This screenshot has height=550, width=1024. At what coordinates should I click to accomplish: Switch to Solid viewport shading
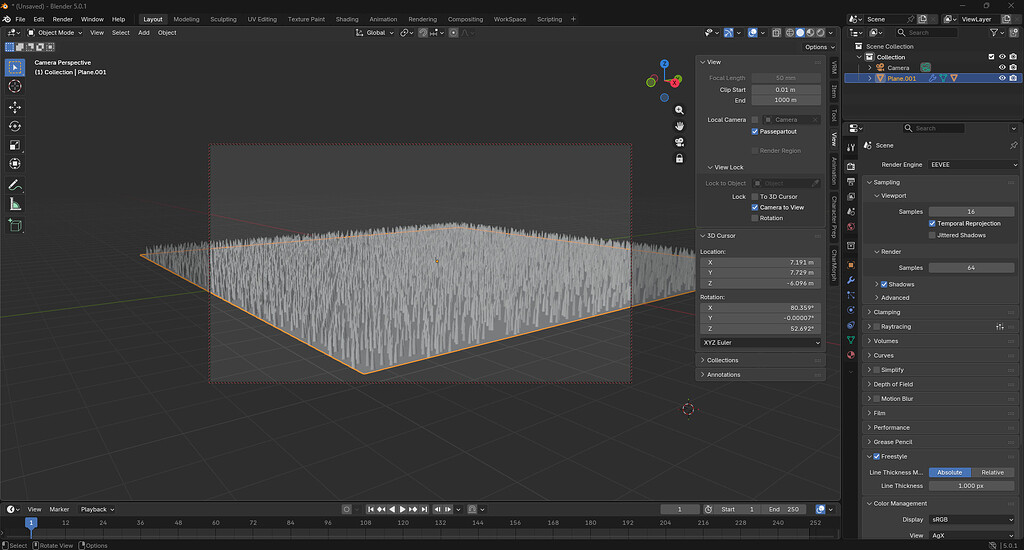pos(800,33)
